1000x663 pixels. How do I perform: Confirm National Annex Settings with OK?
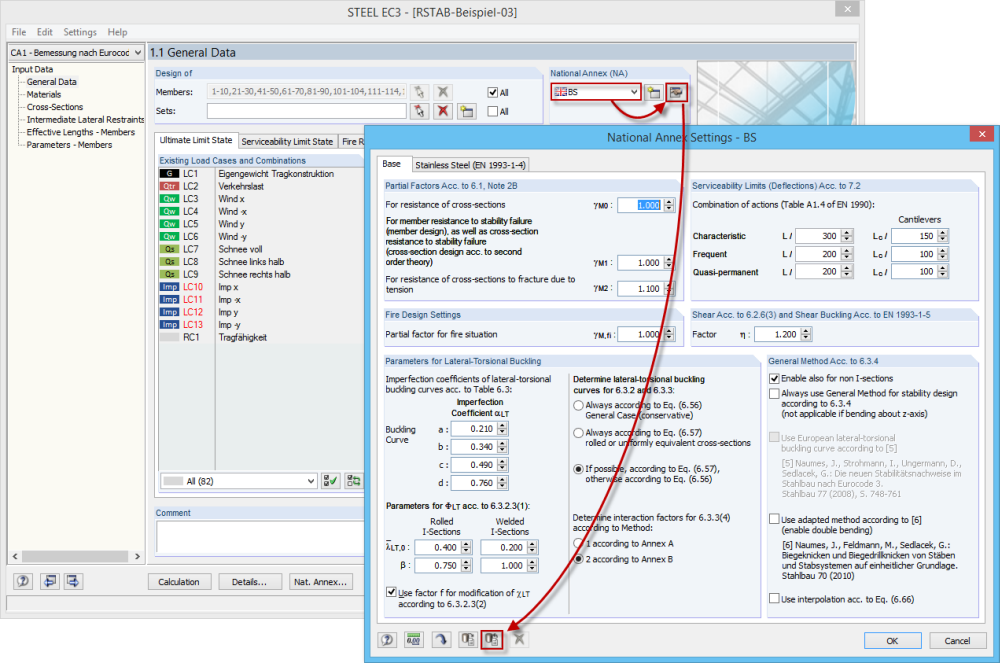click(x=892, y=641)
